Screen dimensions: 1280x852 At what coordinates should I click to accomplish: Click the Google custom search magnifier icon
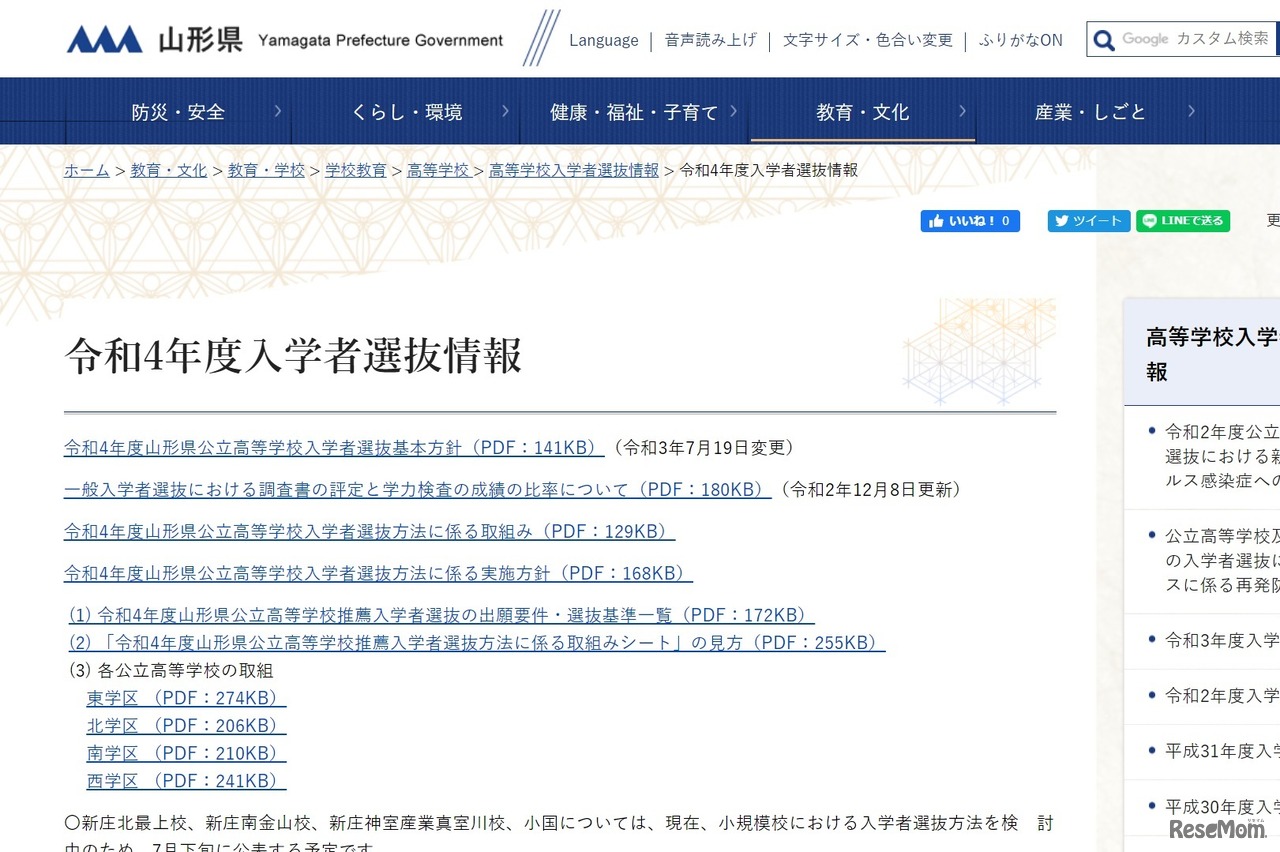[x=1103, y=39]
